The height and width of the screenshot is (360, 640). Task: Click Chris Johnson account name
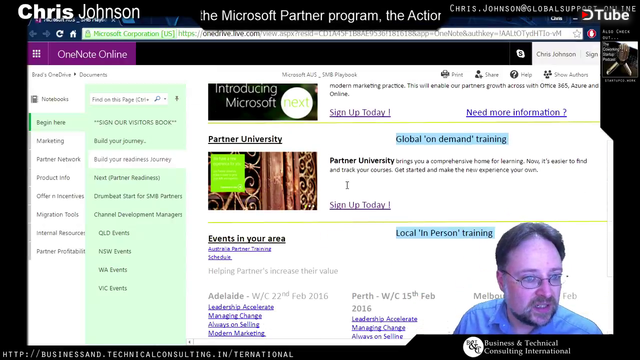(x=556, y=54)
